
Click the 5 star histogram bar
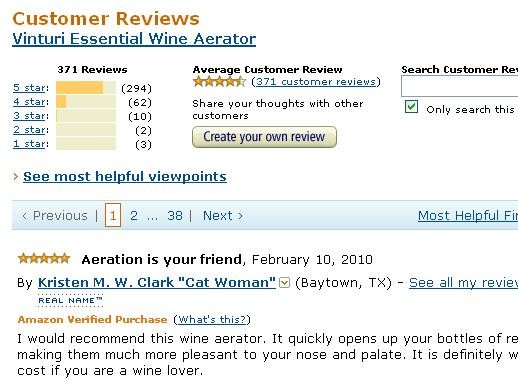point(86,88)
